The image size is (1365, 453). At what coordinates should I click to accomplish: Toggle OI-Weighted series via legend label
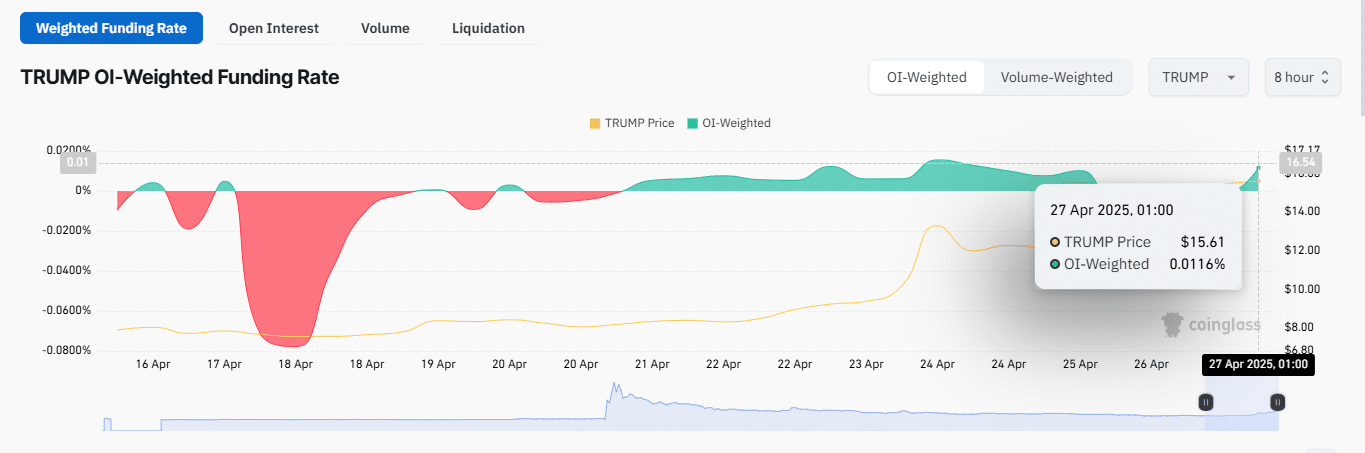(738, 123)
